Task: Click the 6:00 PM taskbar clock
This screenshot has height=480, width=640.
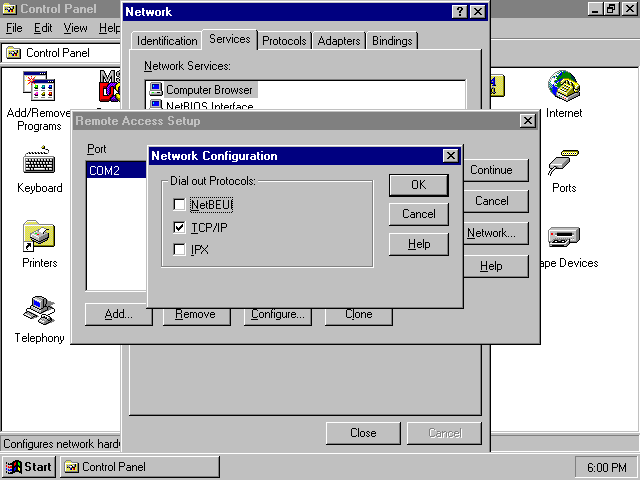Action: coord(606,467)
